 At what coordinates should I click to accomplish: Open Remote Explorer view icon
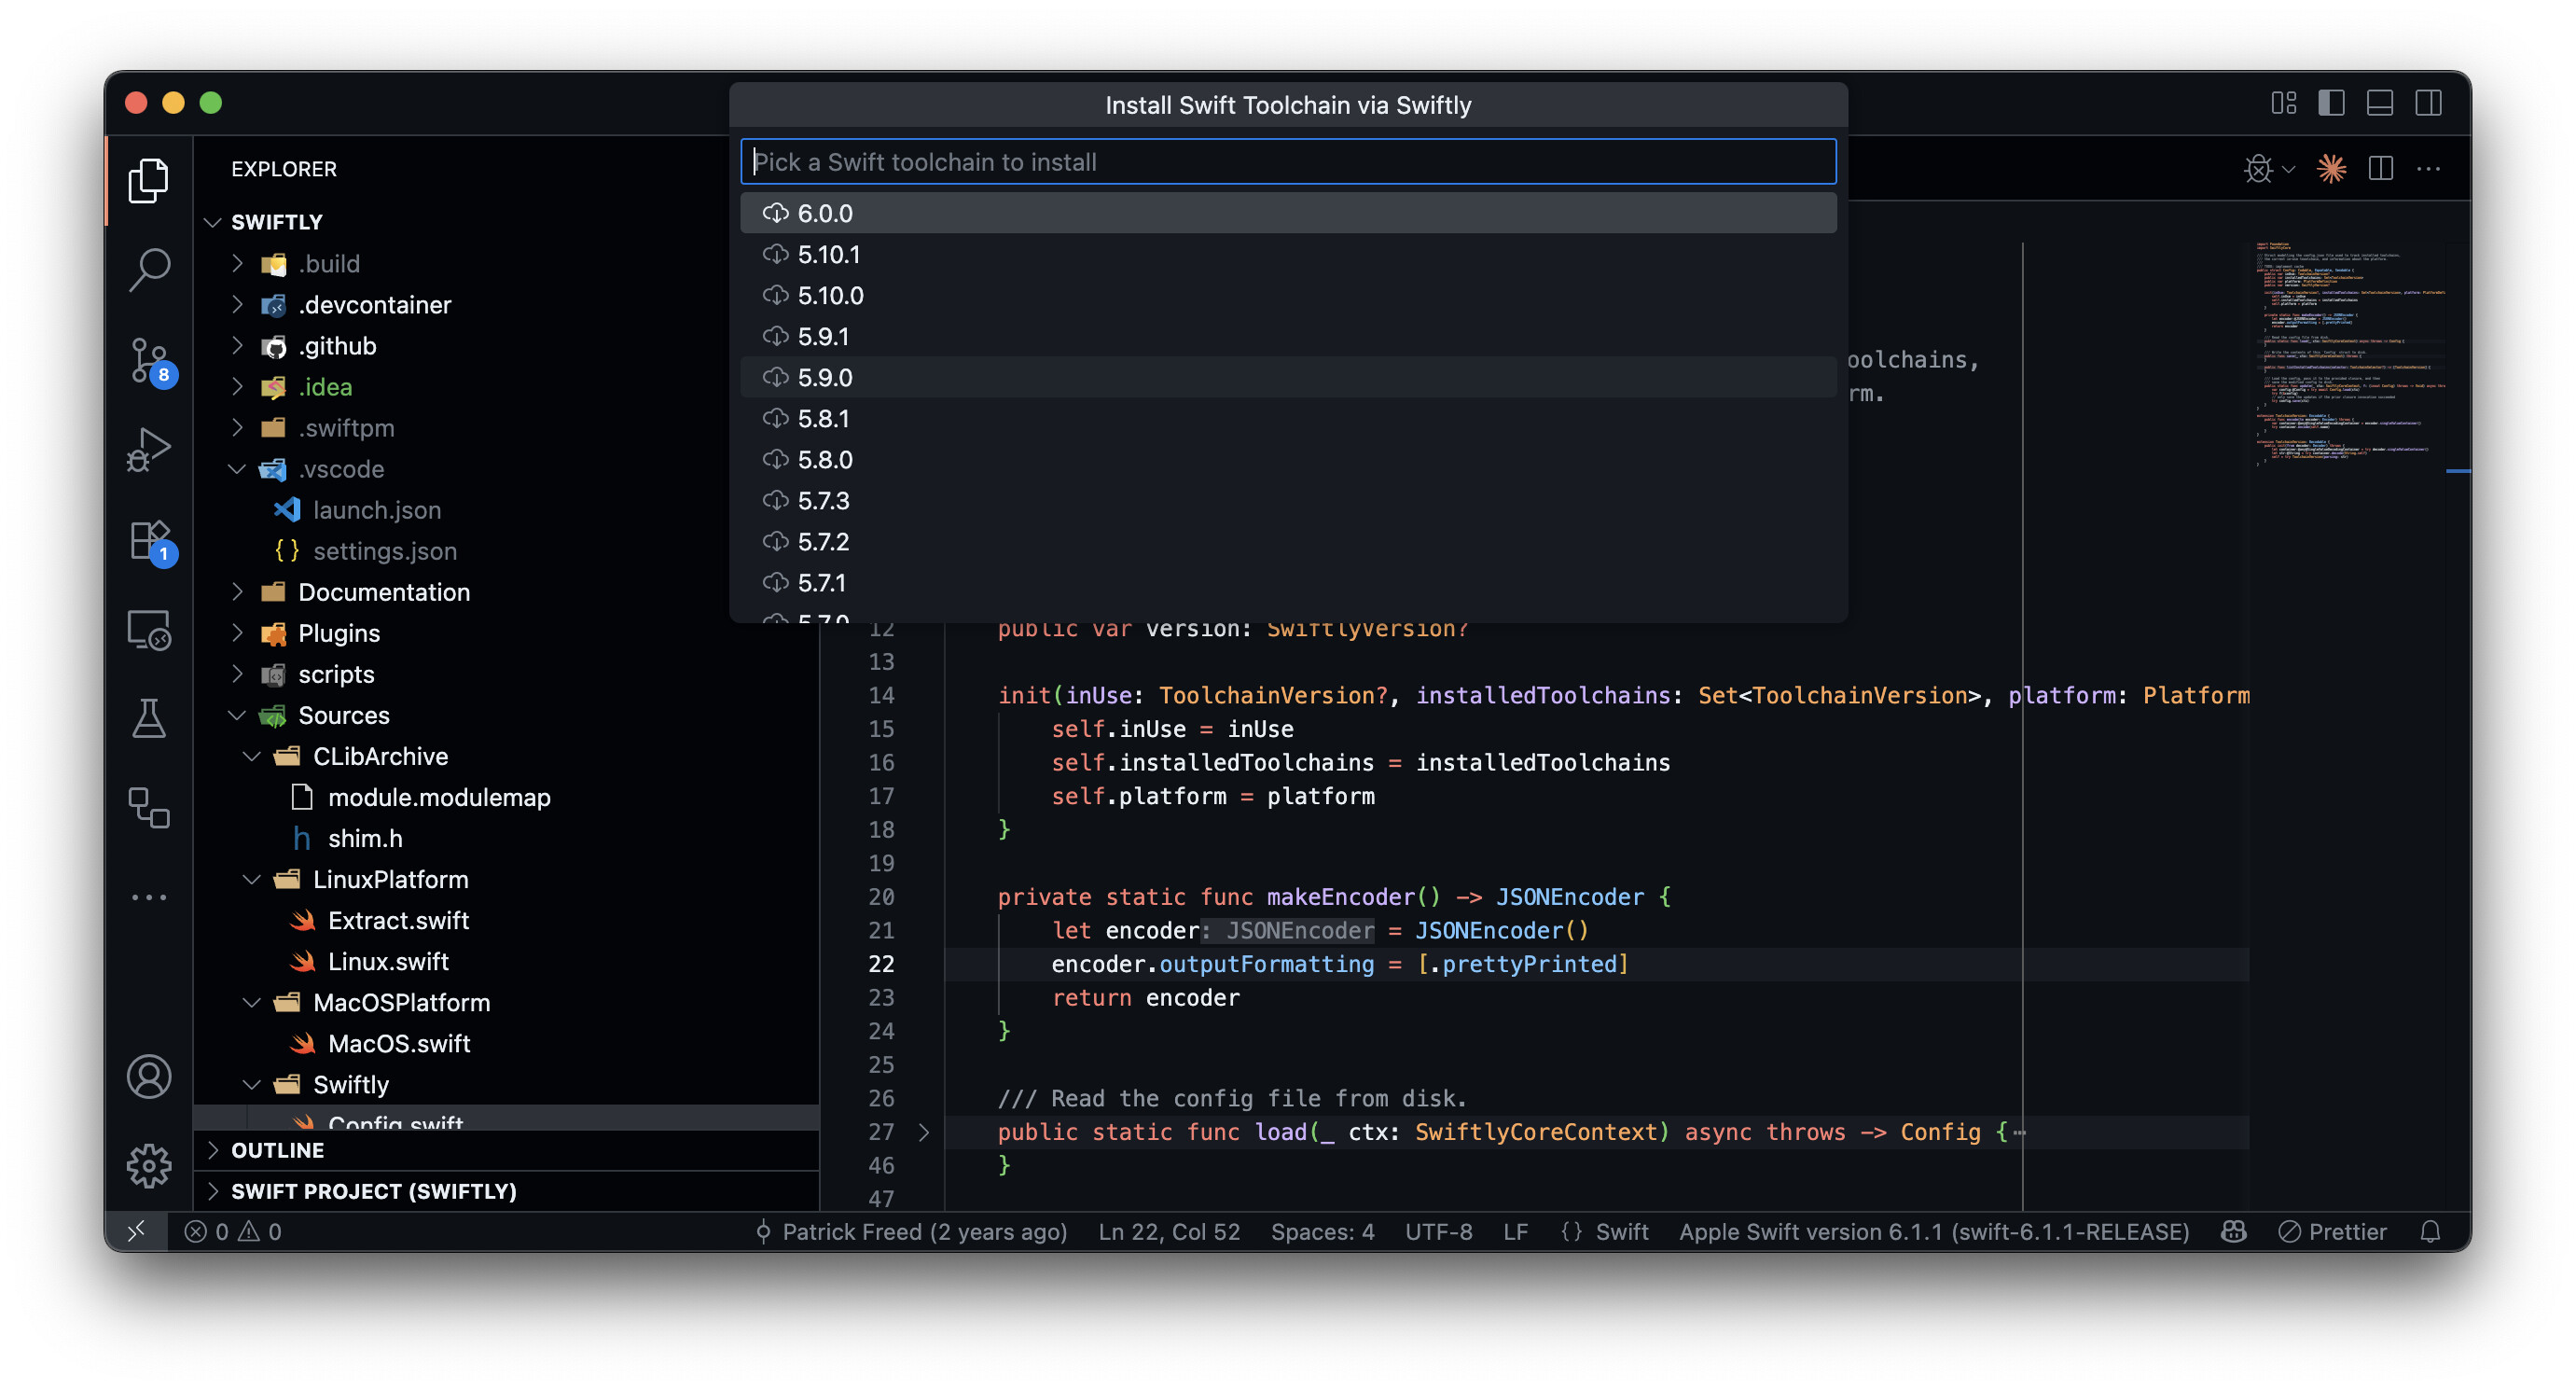coord(149,631)
